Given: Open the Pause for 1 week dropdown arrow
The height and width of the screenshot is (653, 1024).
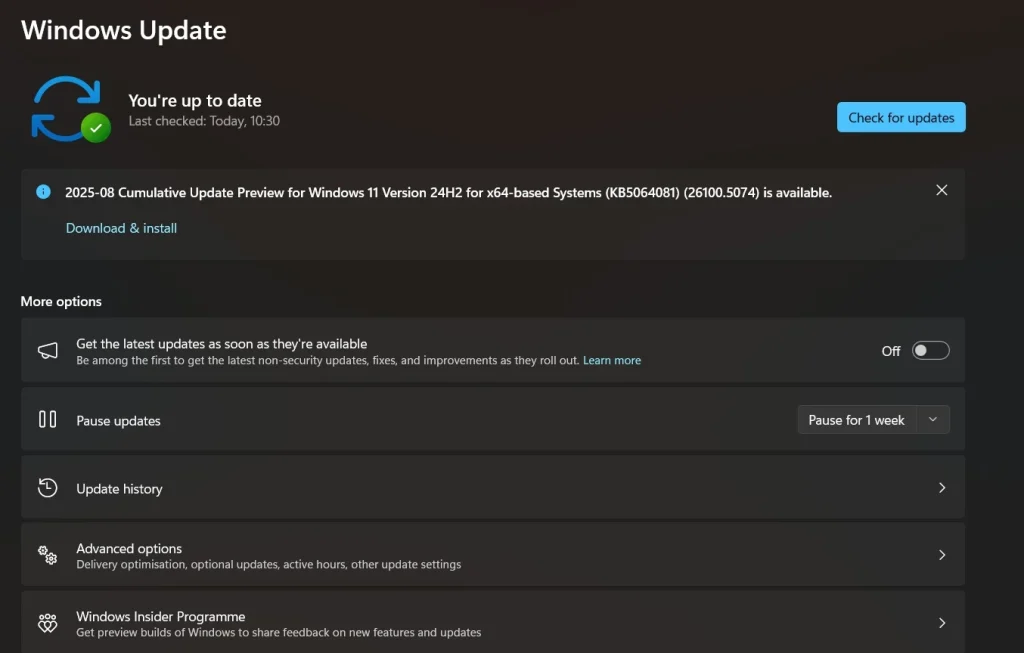Looking at the screenshot, I should point(933,420).
